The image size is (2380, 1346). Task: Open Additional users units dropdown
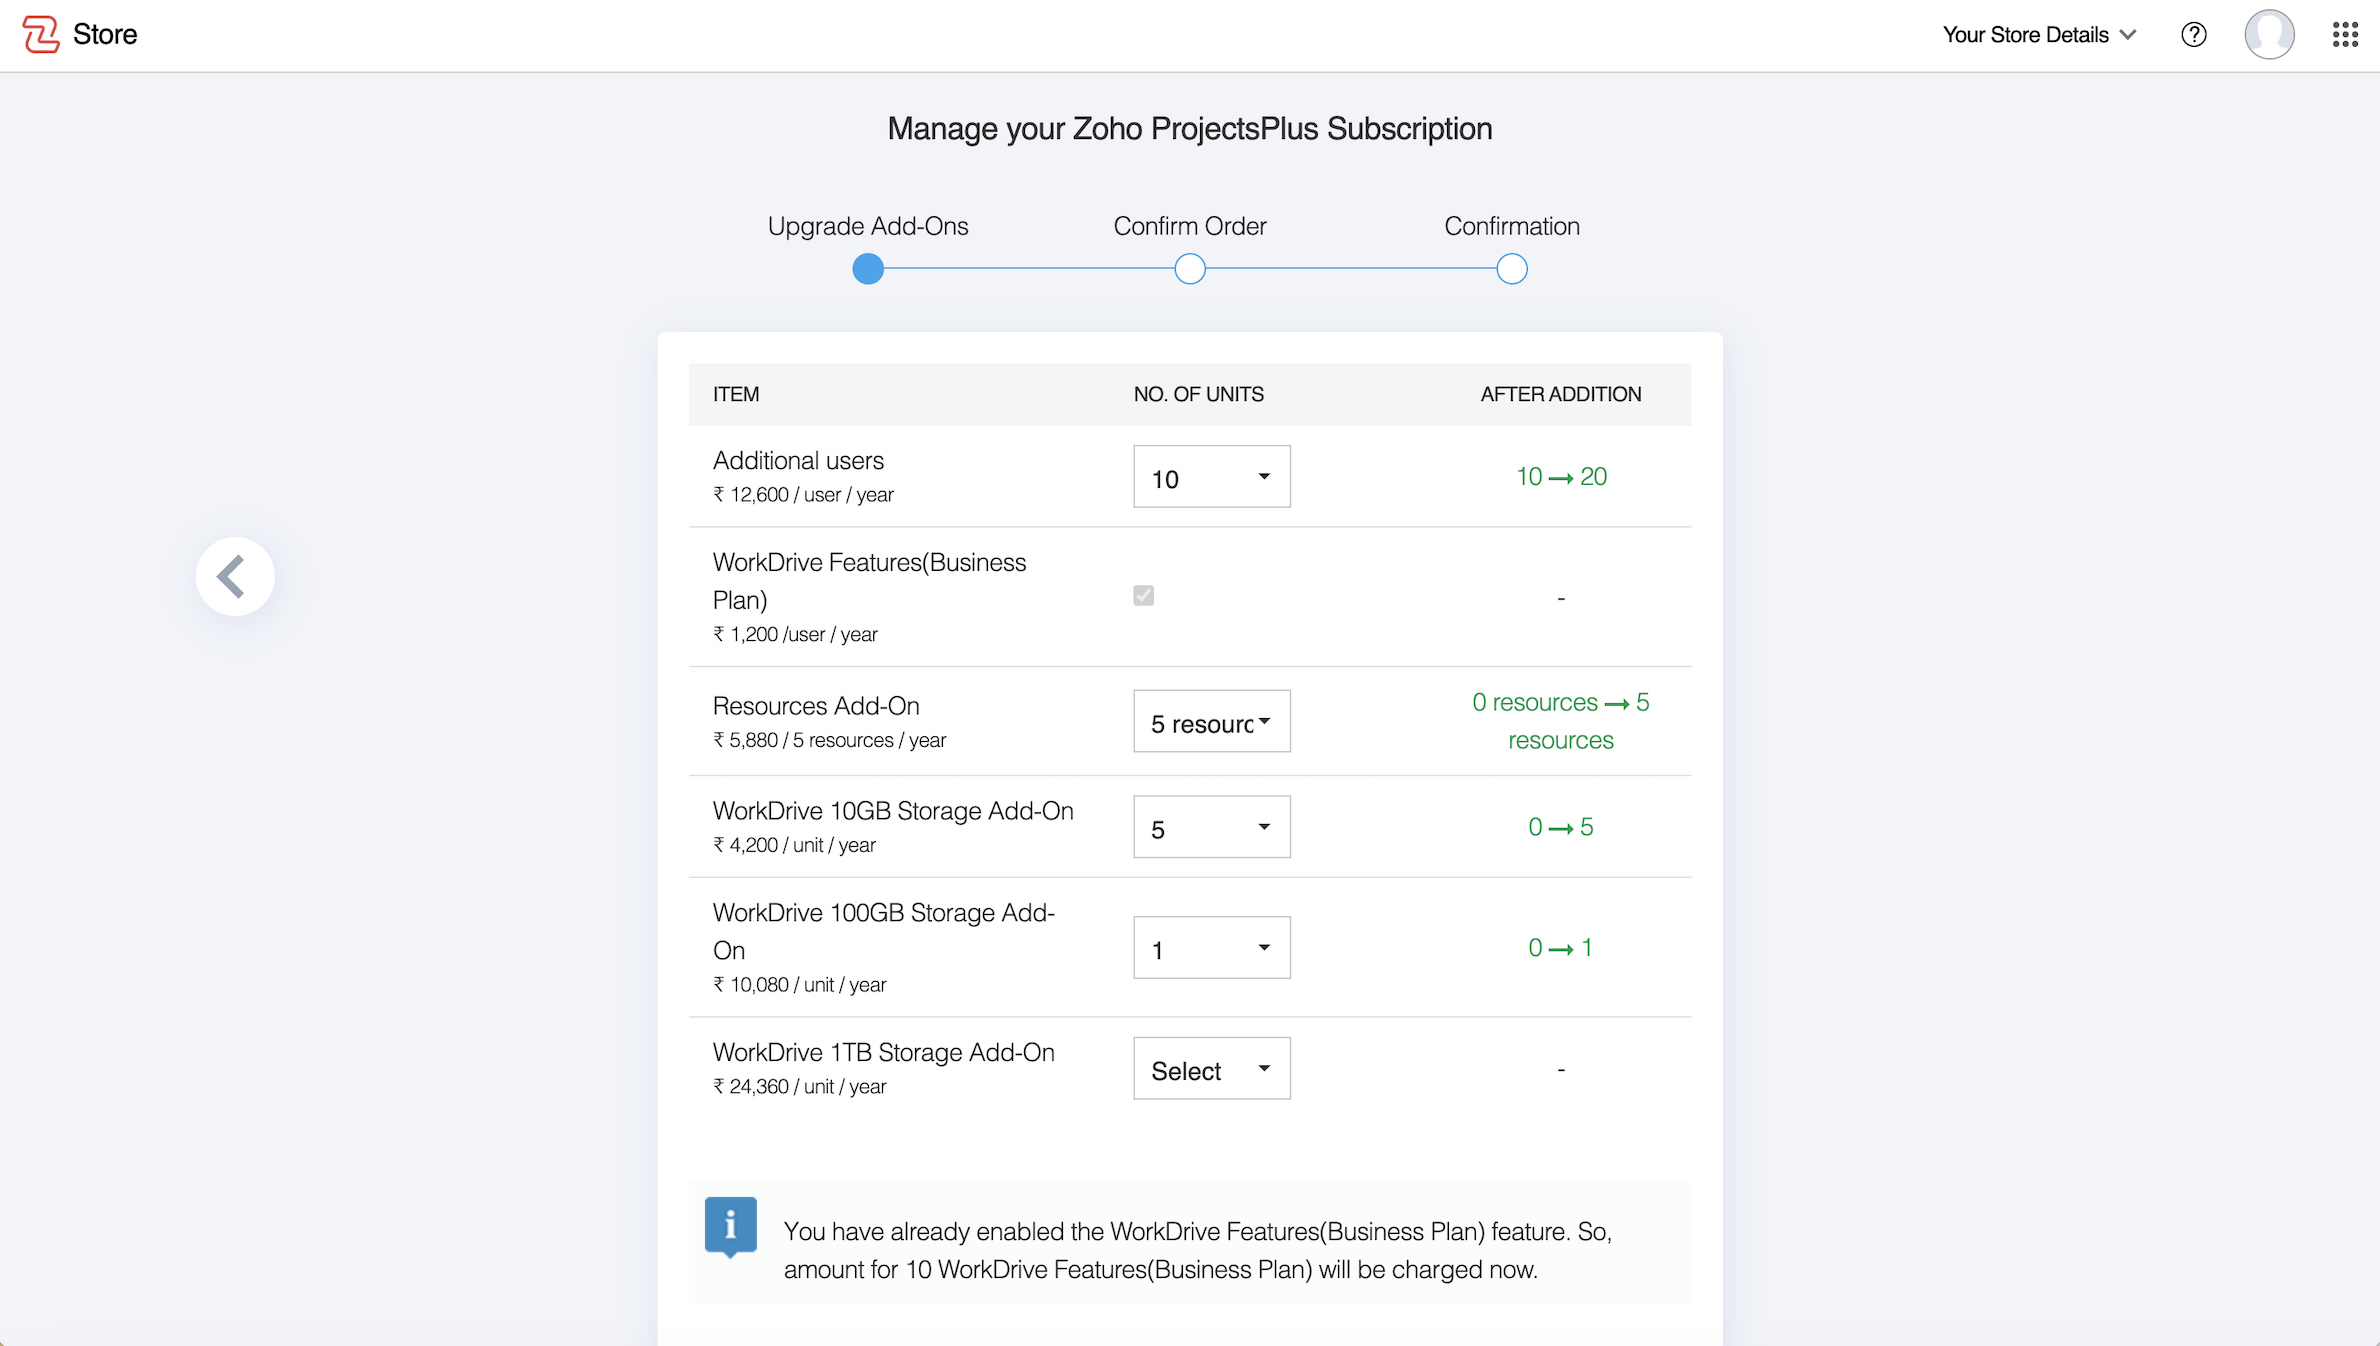(1211, 477)
